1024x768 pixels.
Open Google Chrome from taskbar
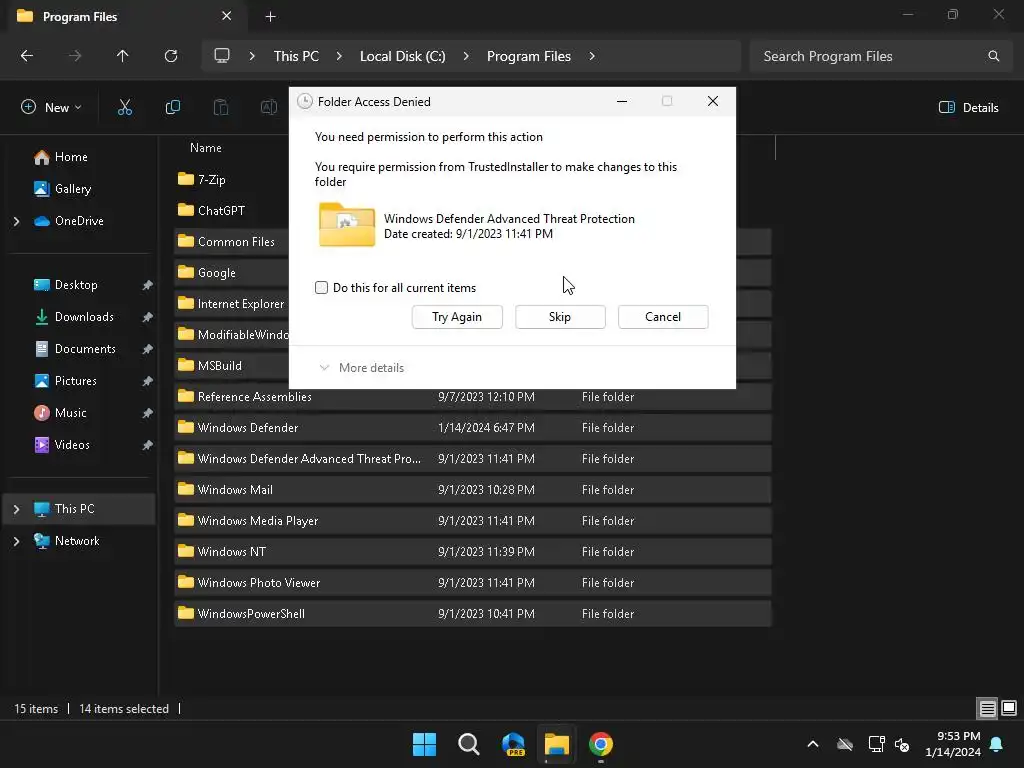click(601, 744)
